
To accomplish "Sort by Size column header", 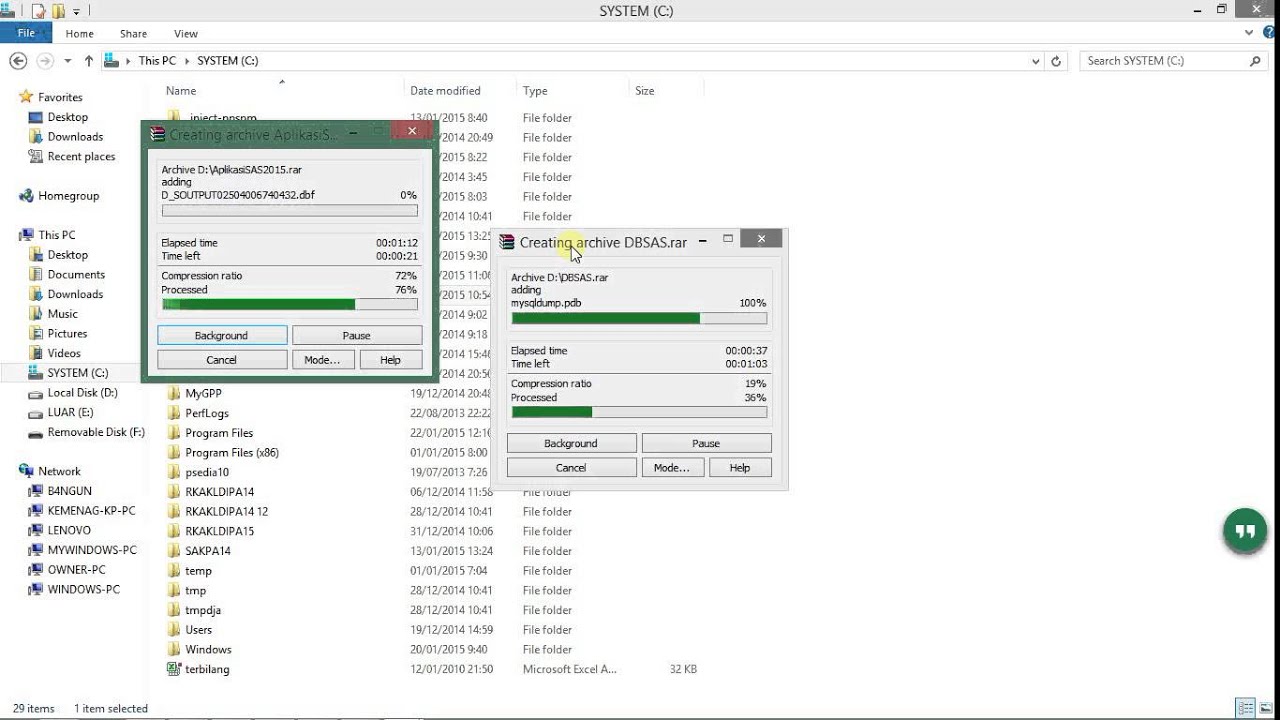I will point(645,91).
